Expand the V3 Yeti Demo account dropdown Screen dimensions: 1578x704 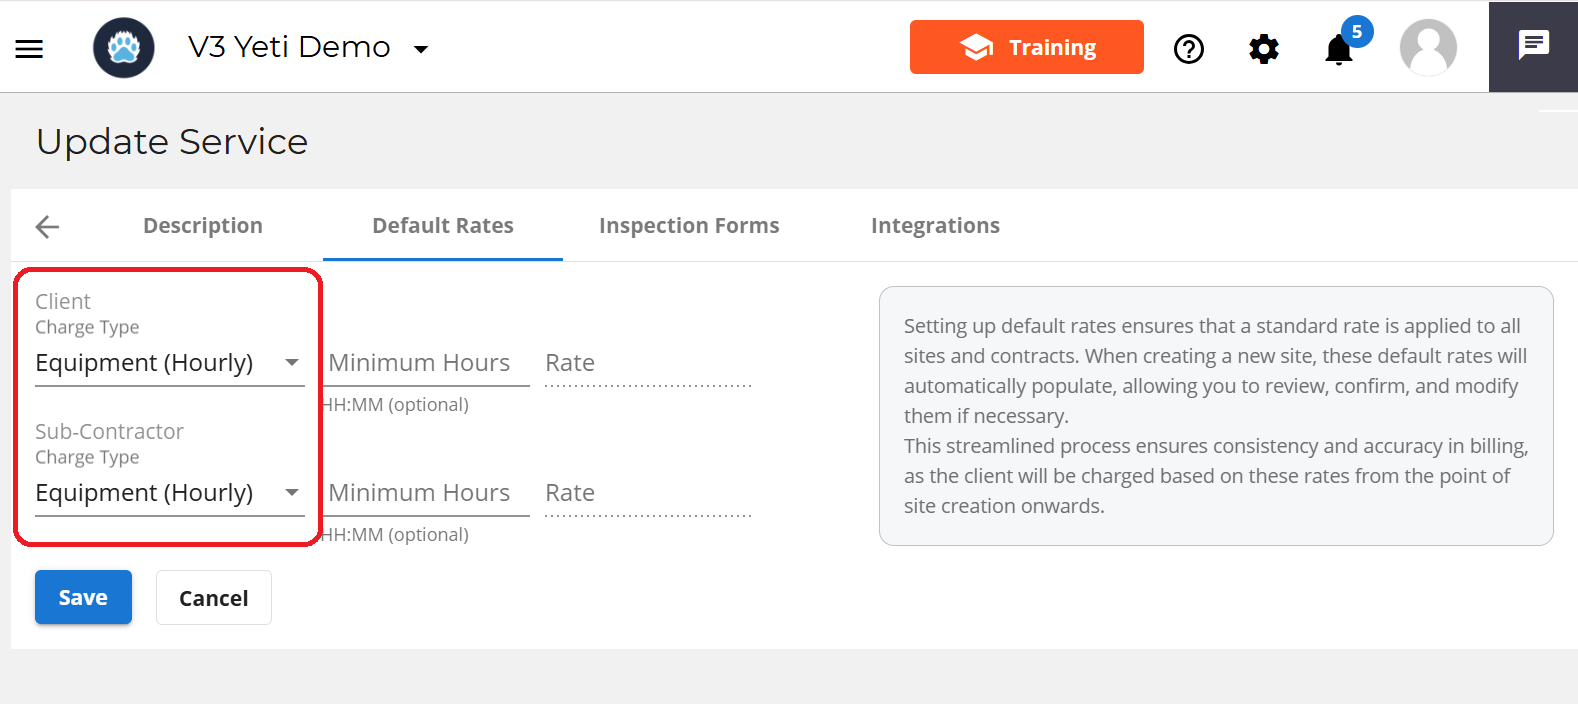pos(421,49)
